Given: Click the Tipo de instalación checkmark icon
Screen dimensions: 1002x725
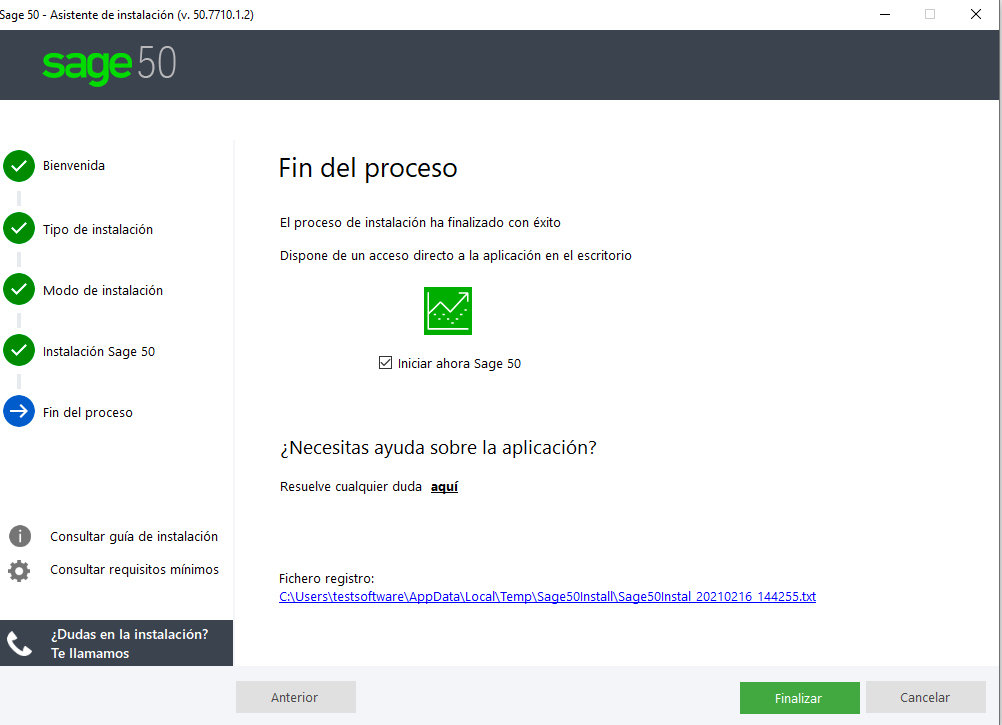Looking at the screenshot, I should pos(19,228).
